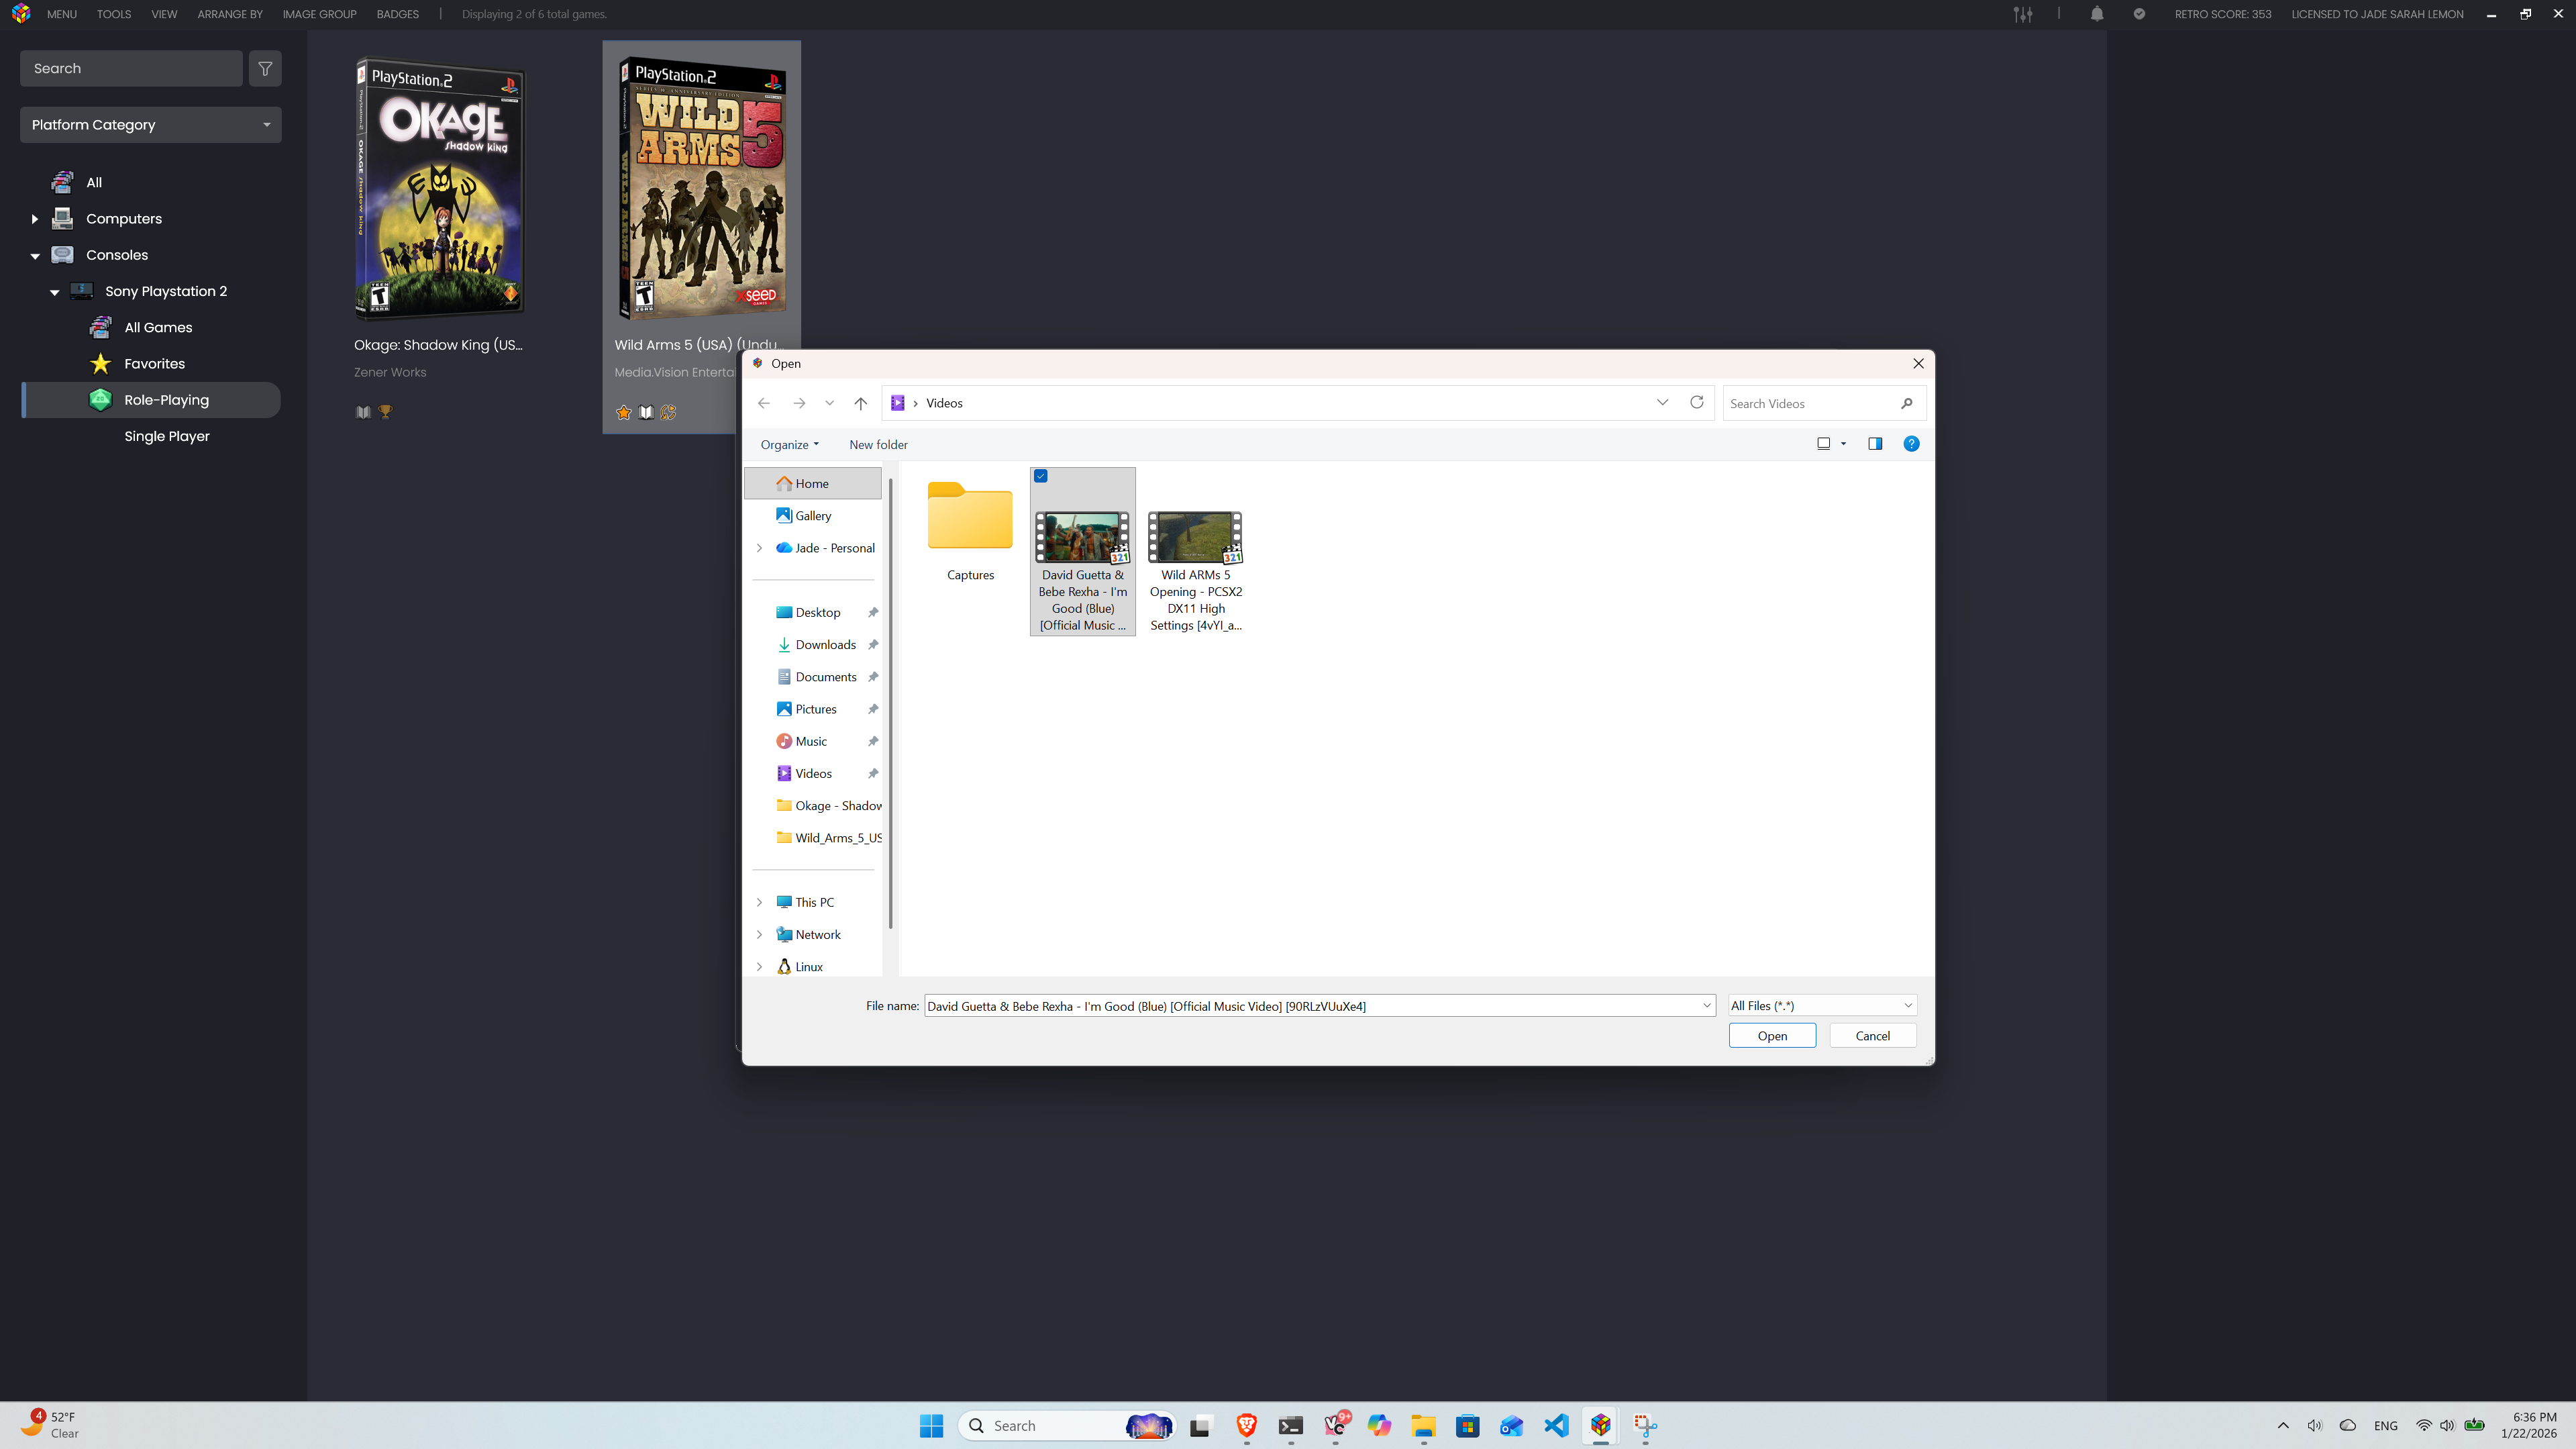Open the All Files type dropdown
This screenshot has height=1449, width=2576.
point(1821,1006)
